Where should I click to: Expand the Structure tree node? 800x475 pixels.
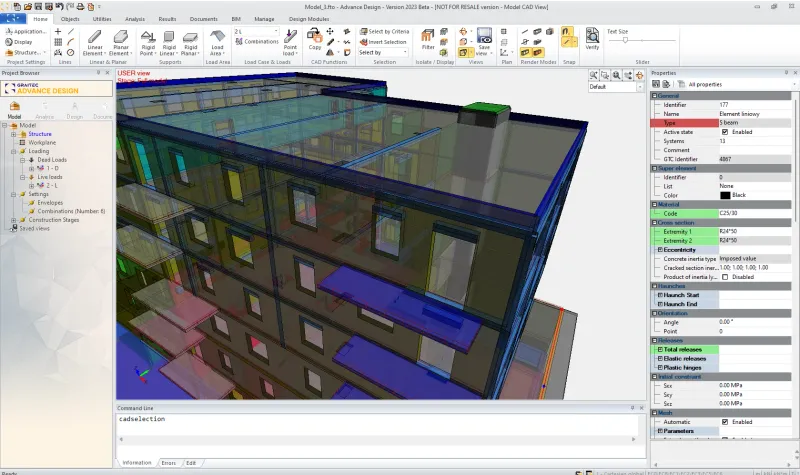[x=14, y=134]
